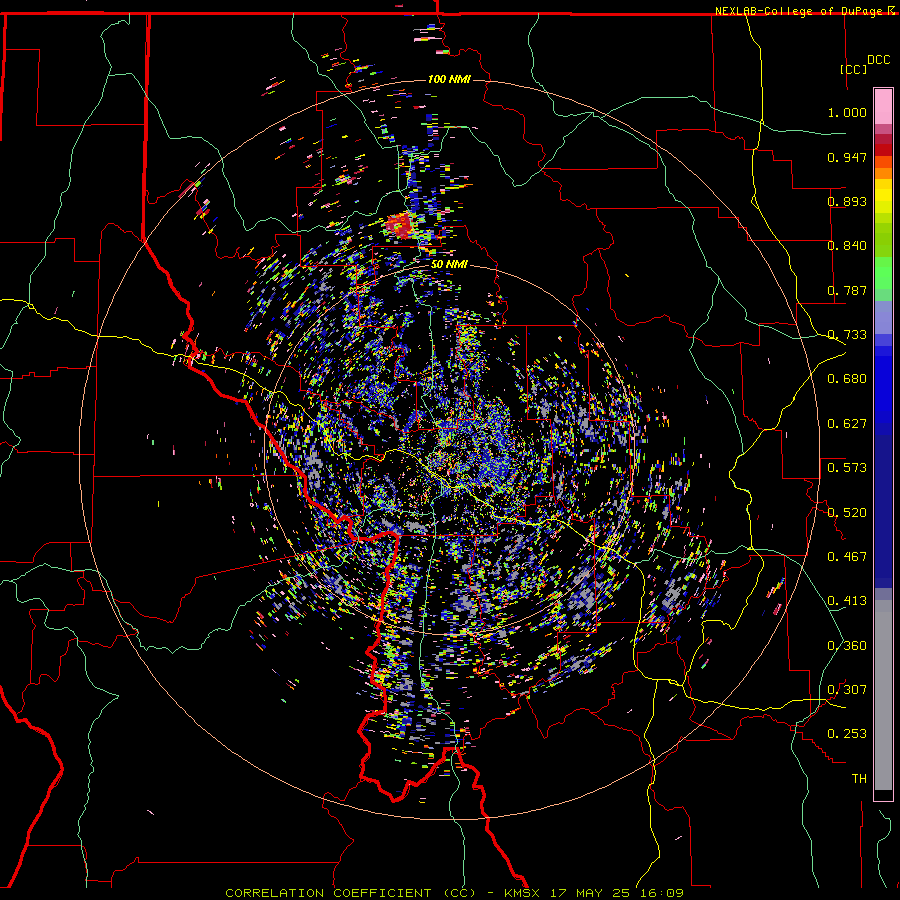Screen dimensions: 900x900
Task: Click the 16:09 timestamp
Action: coord(663,893)
